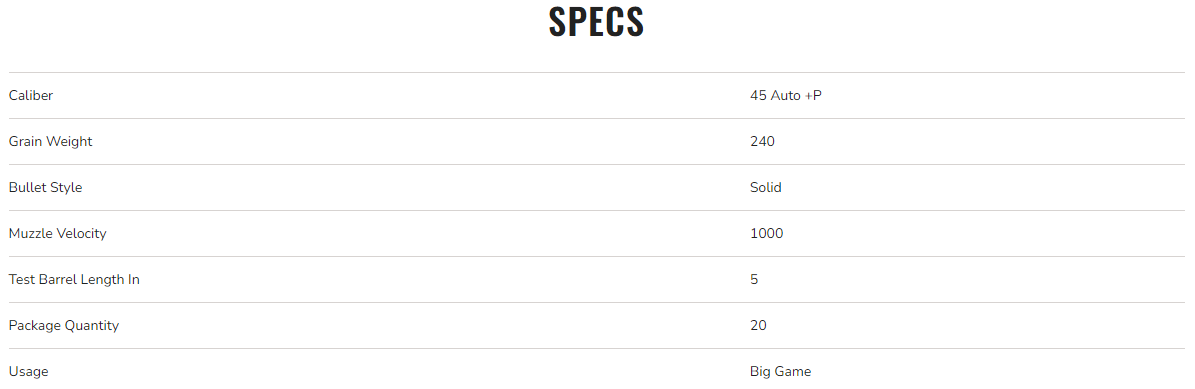Select the Usage label
The image size is (1195, 389).
pyautogui.click(x=28, y=371)
